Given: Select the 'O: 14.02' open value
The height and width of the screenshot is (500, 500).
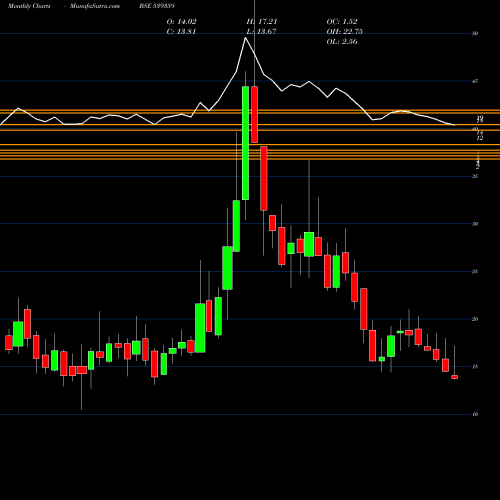Looking at the screenshot, I should click(181, 22).
